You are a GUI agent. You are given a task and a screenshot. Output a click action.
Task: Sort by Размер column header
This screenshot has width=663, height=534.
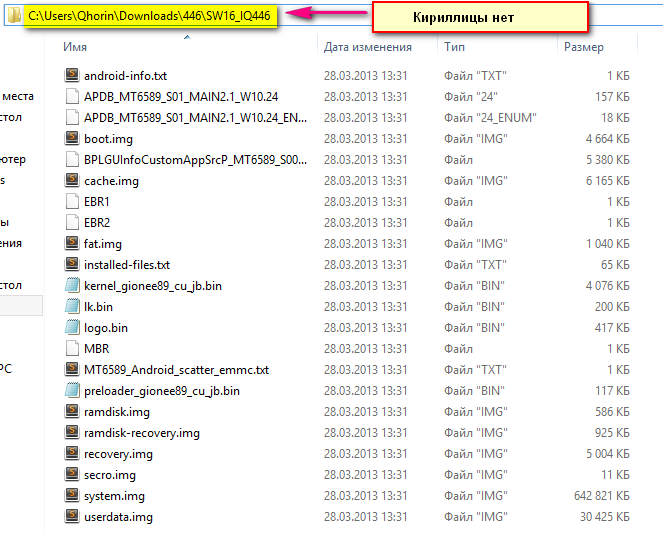583,47
